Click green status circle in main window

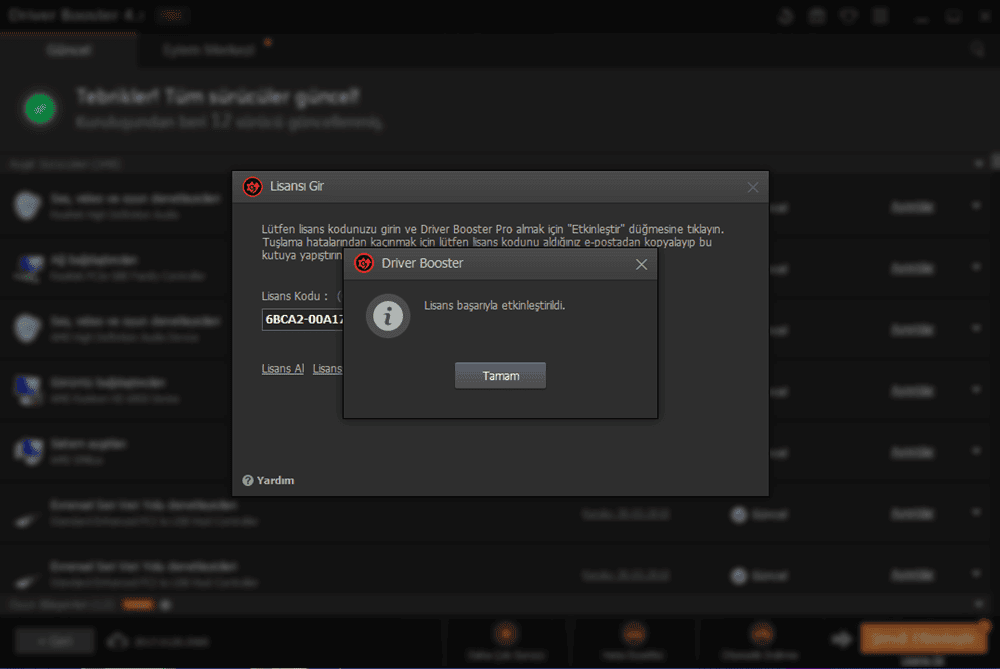click(40, 108)
